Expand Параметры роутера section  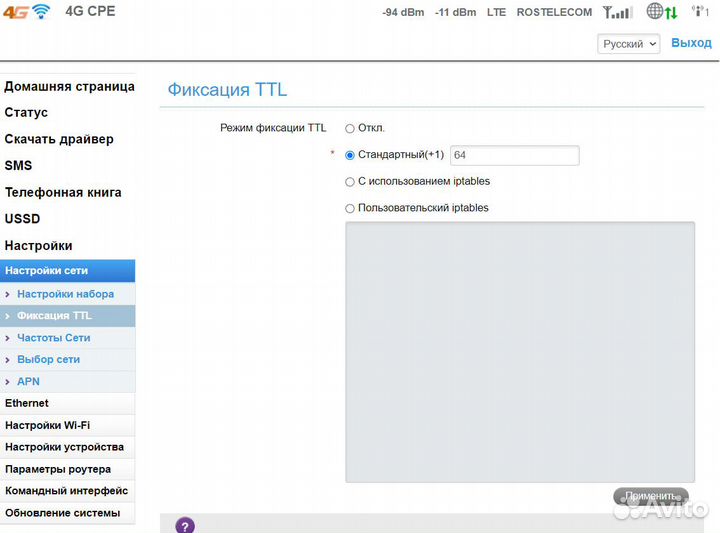pos(68,469)
